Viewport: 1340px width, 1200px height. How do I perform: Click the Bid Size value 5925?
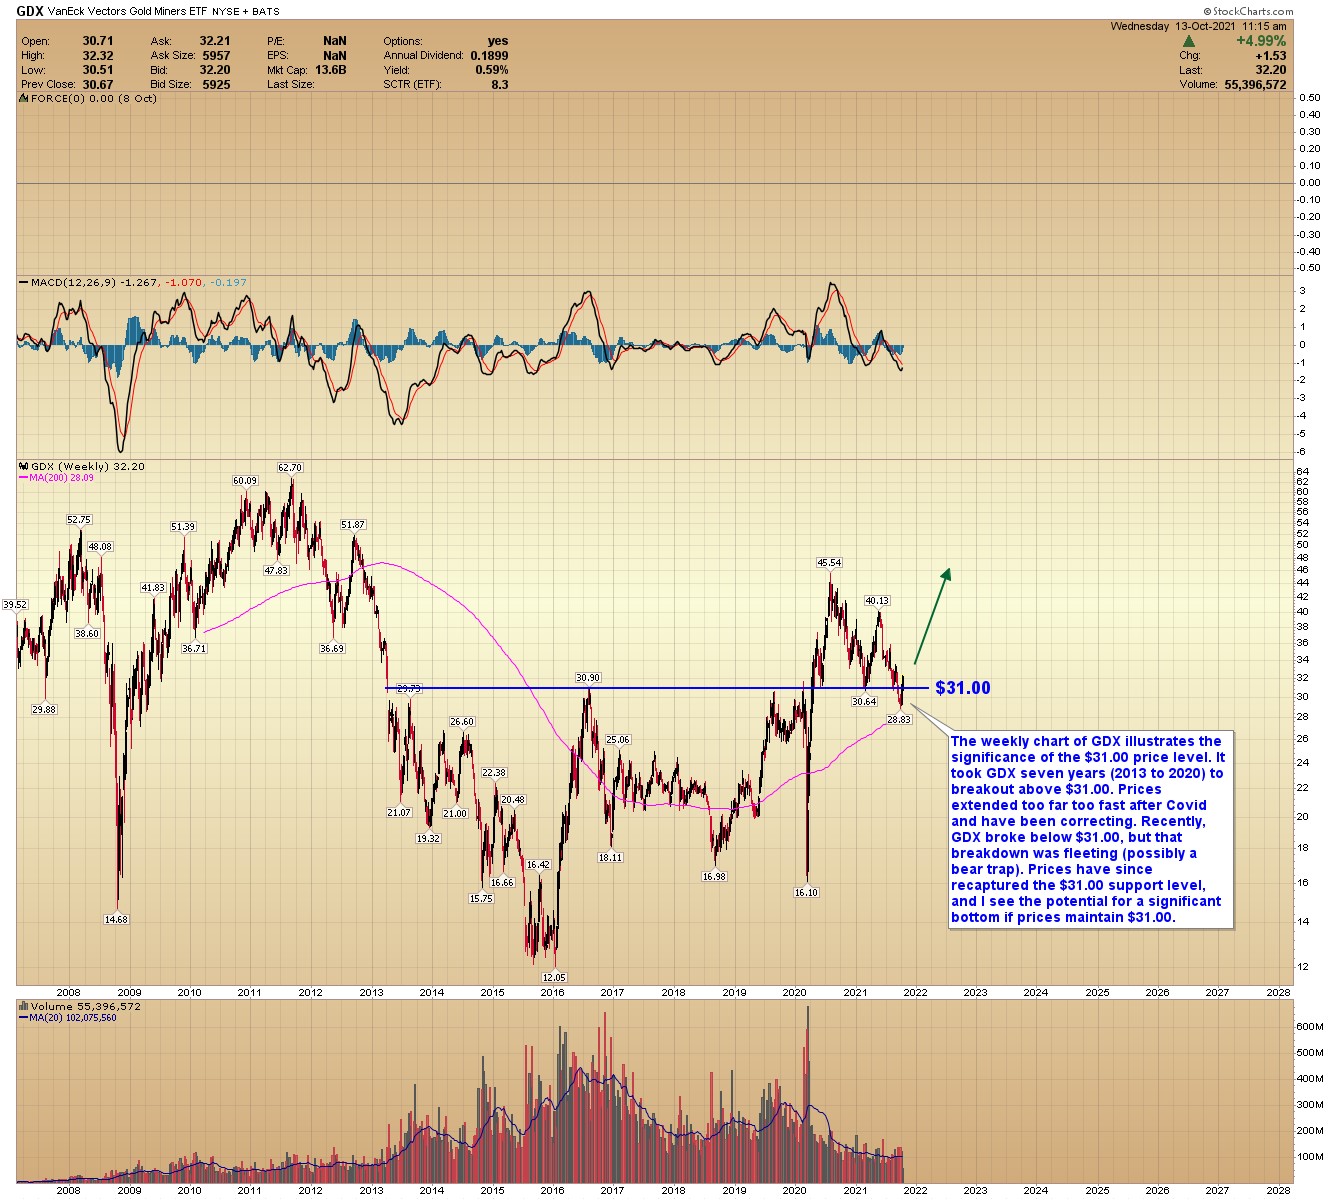(216, 85)
